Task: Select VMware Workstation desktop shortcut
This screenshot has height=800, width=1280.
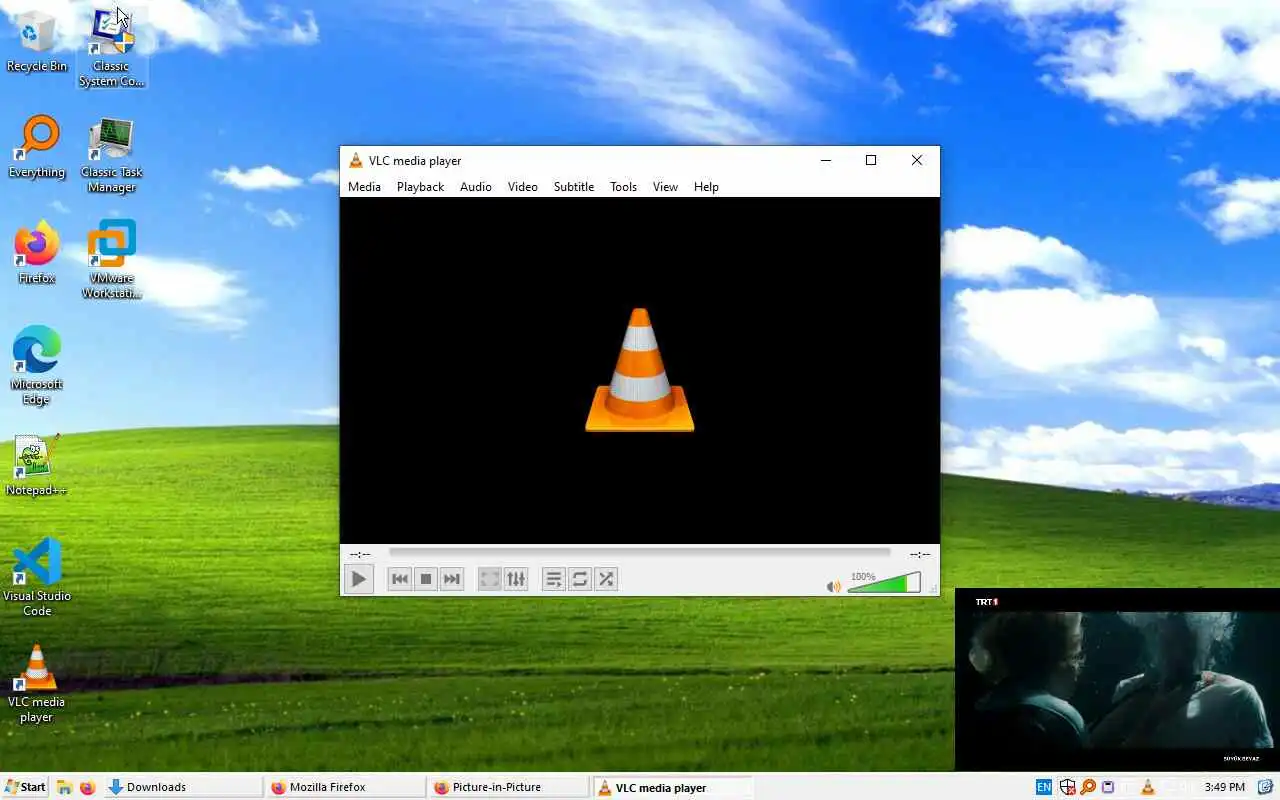Action: [x=111, y=260]
